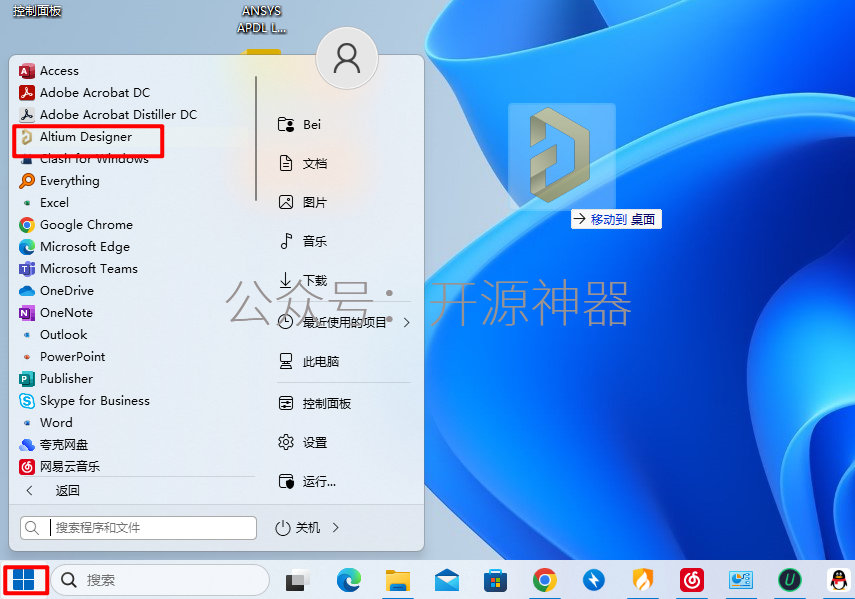Image resolution: width=855 pixels, height=599 pixels.
Task: Open Adobe Acrobat Distiller DC
Action: pyautogui.click(x=108, y=114)
